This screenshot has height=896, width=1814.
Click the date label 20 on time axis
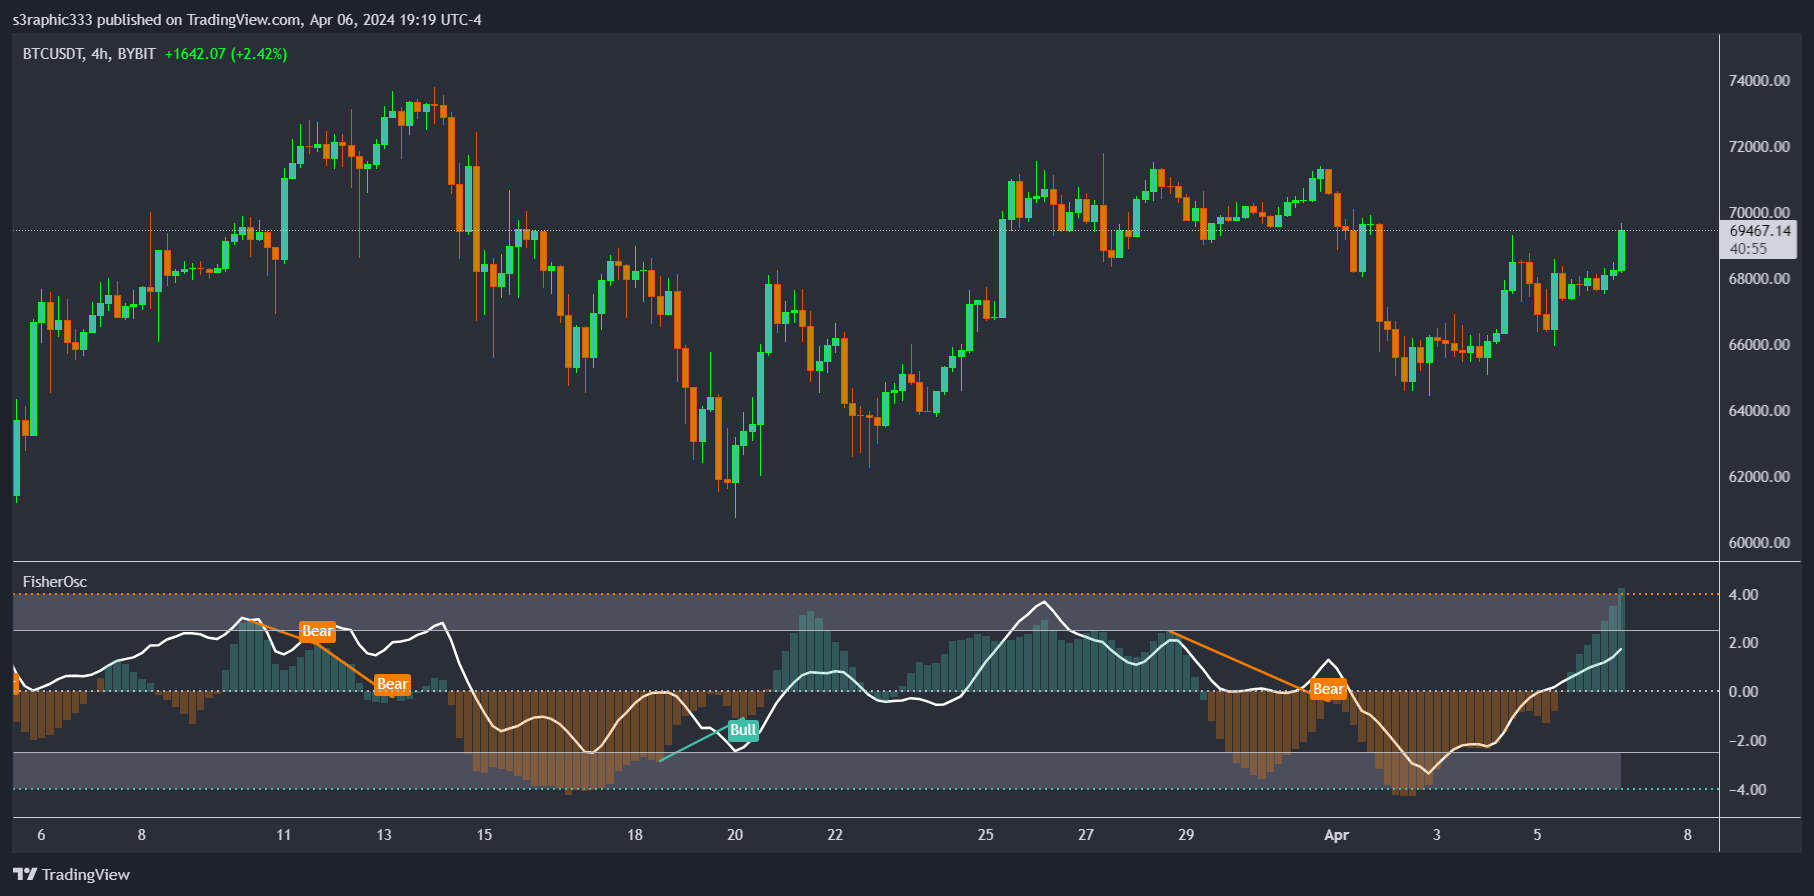pos(735,835)
